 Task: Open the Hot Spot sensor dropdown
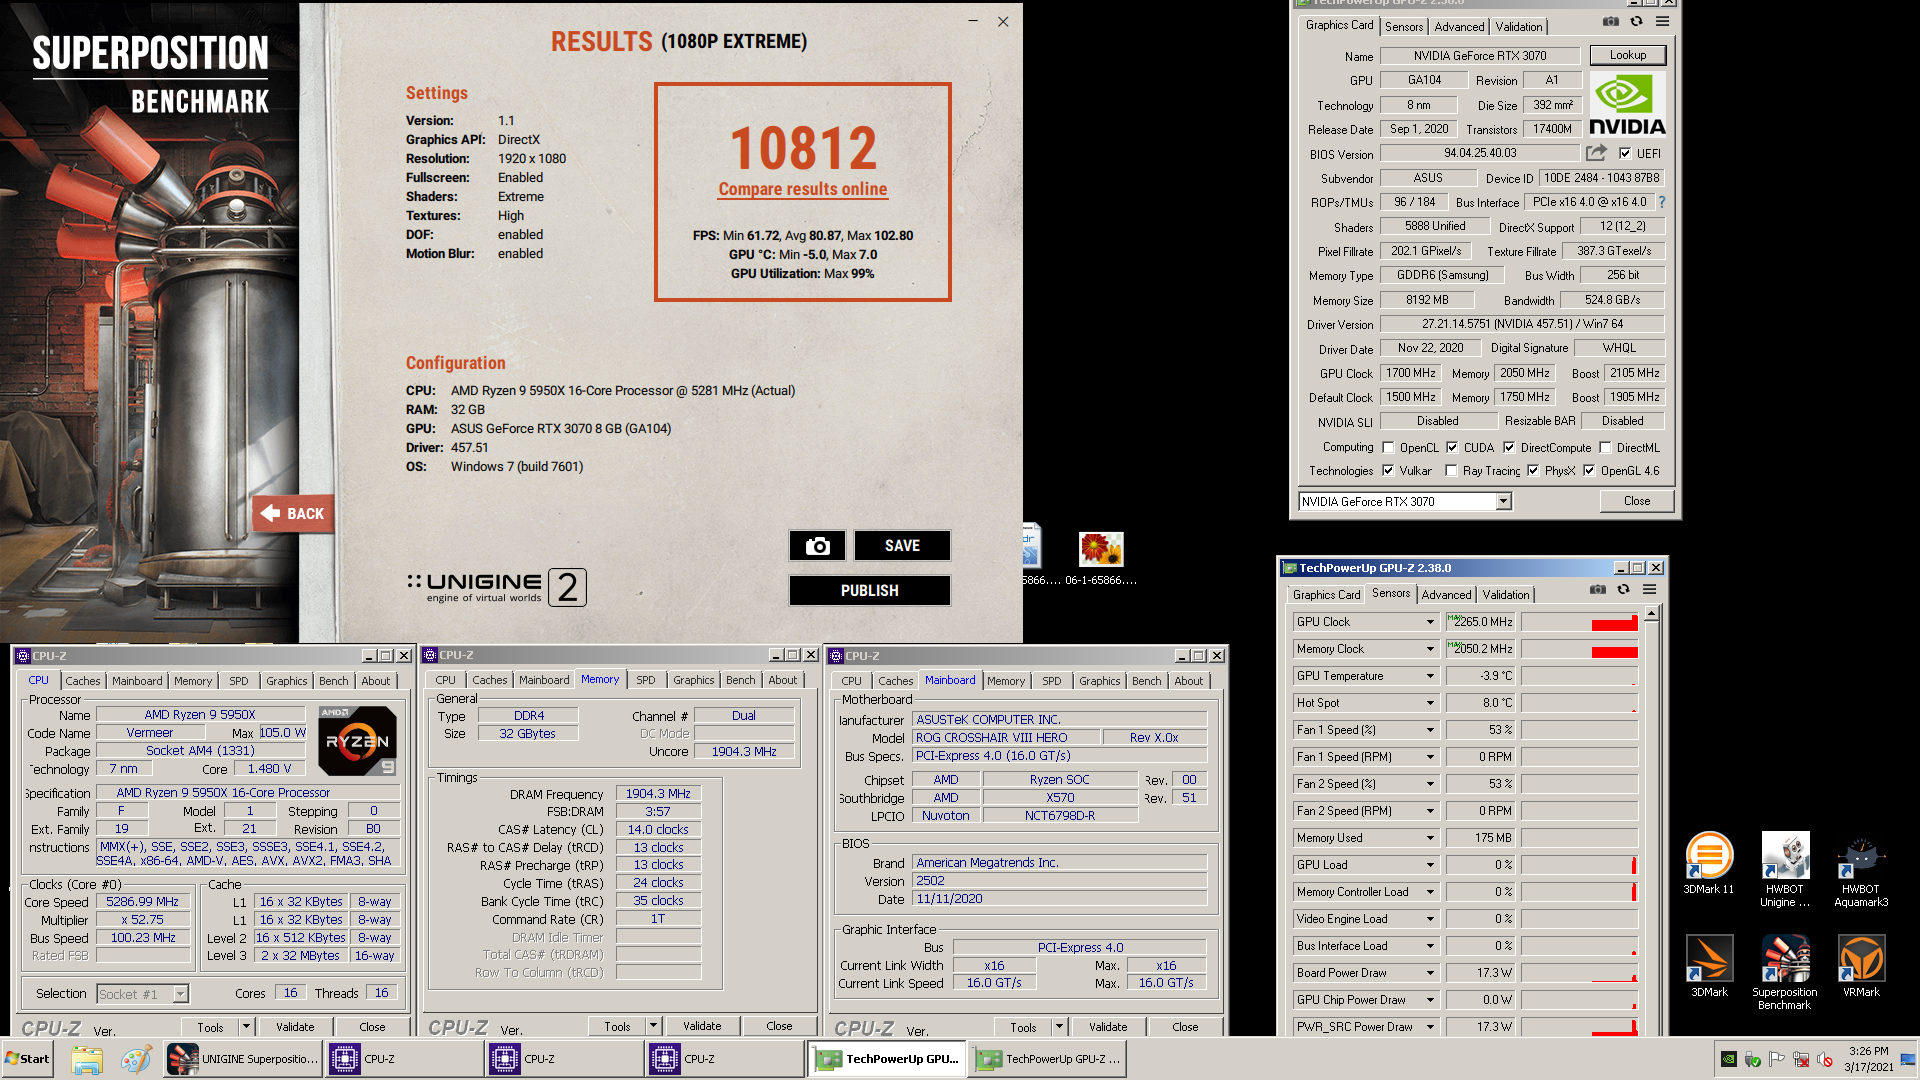click(x=1430, y=703)
